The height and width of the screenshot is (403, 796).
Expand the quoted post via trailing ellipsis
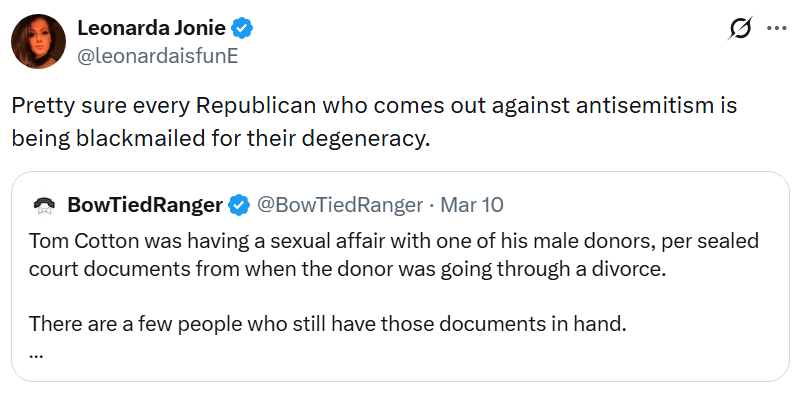pyautogui.click(x=37, y=350)
